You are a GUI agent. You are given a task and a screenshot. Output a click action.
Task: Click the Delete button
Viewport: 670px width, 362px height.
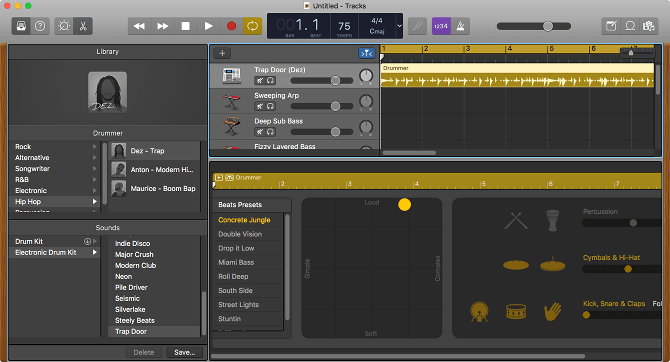(x=144, y=353)
